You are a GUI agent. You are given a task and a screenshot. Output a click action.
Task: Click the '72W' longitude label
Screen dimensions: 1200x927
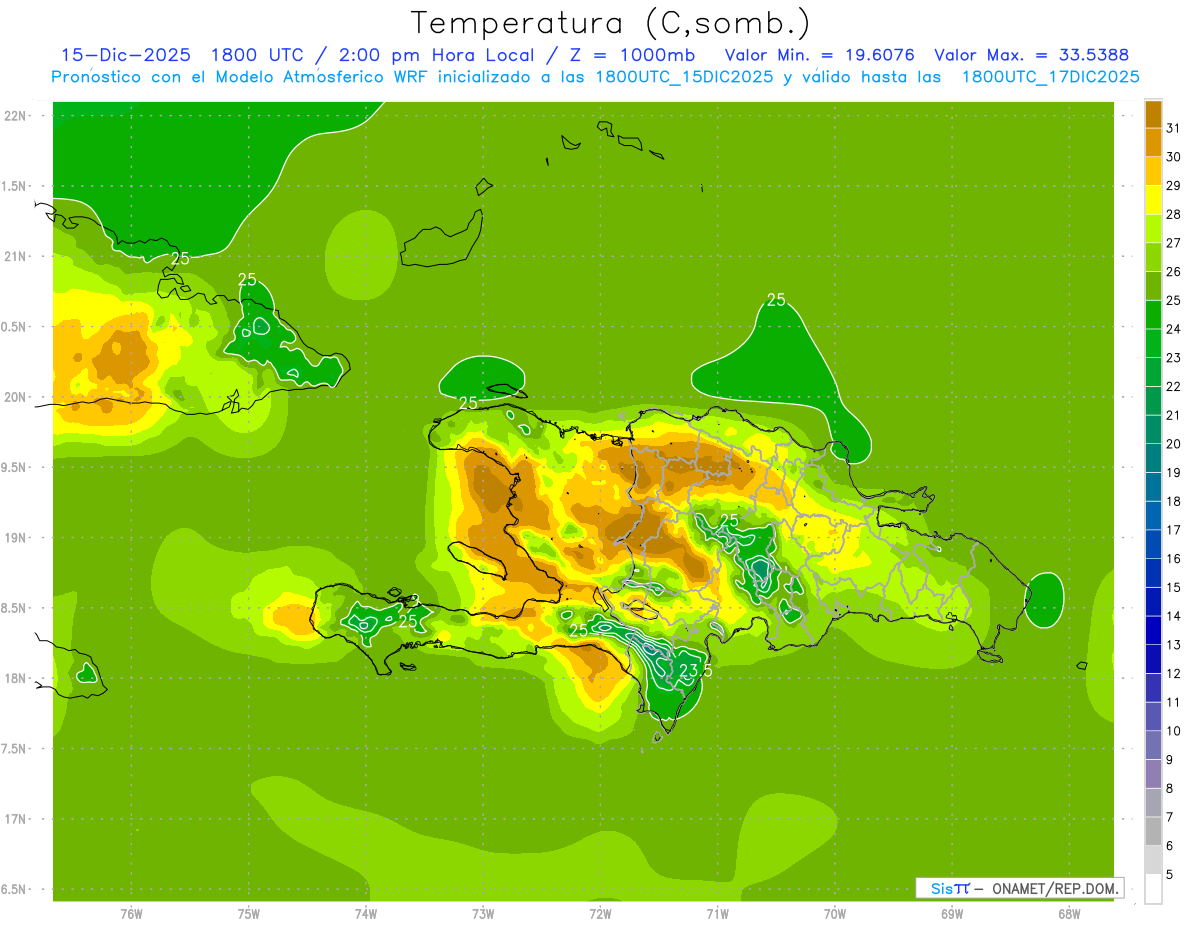click(600, 914)
